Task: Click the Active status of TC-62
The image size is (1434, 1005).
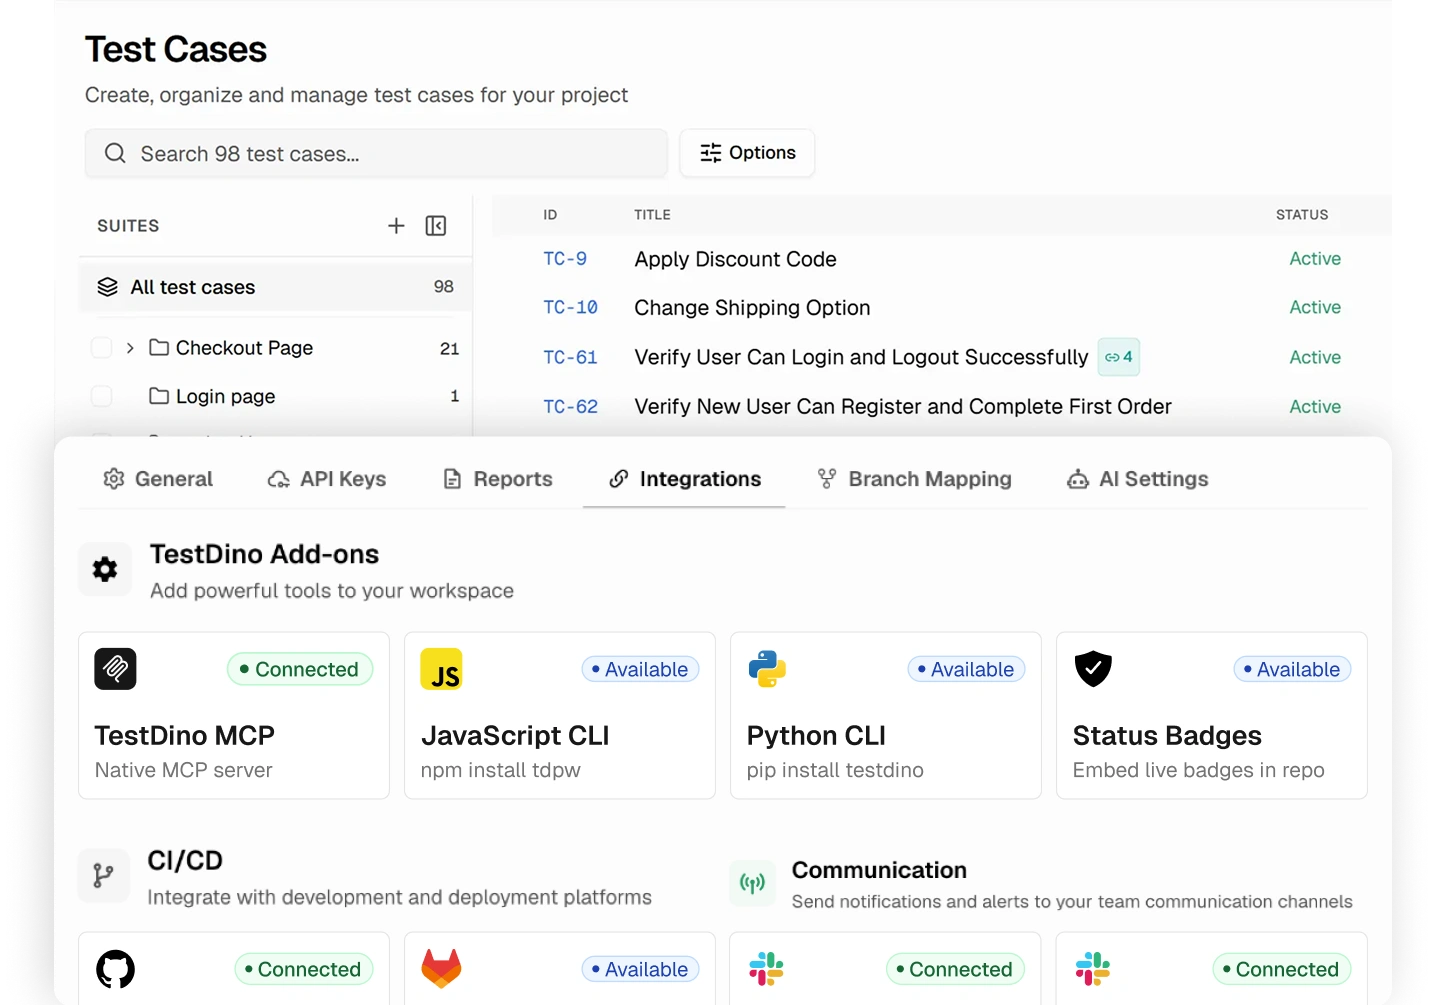Action: pyautogui.click(x=1315, y=407)
